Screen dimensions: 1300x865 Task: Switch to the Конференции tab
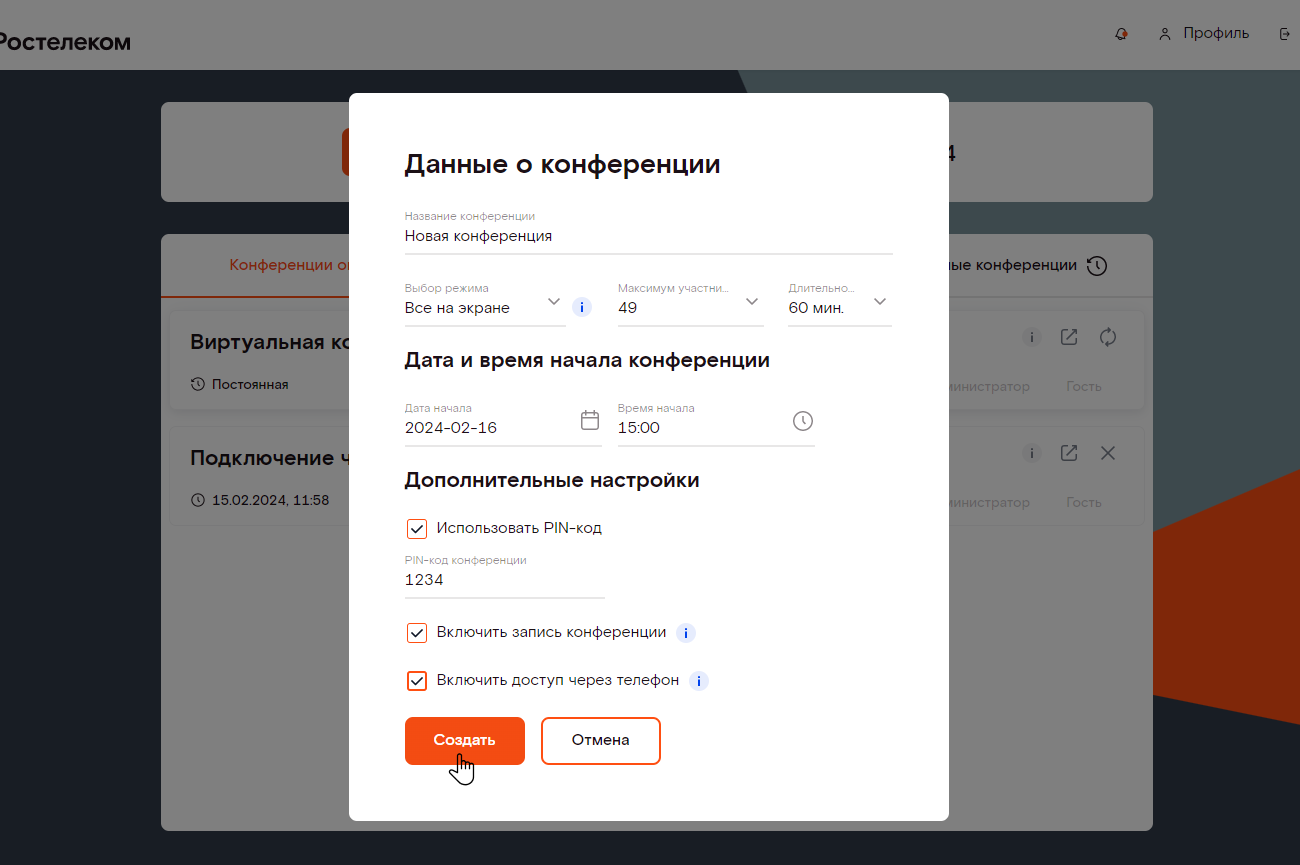click(x=290, y=265)
